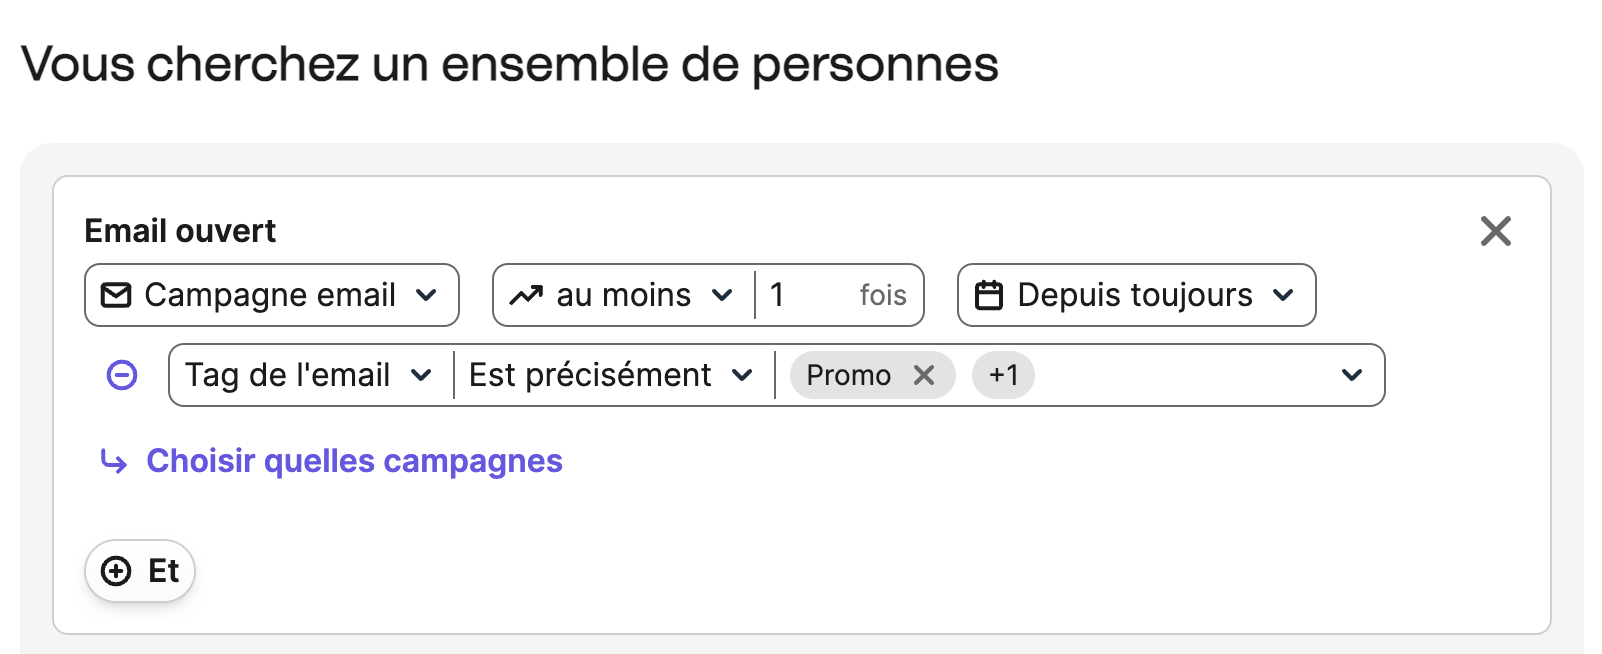Click the curved arrow before Choisir quelles campagnes
Screen dimensions: 1602x654
pos(113,461)
